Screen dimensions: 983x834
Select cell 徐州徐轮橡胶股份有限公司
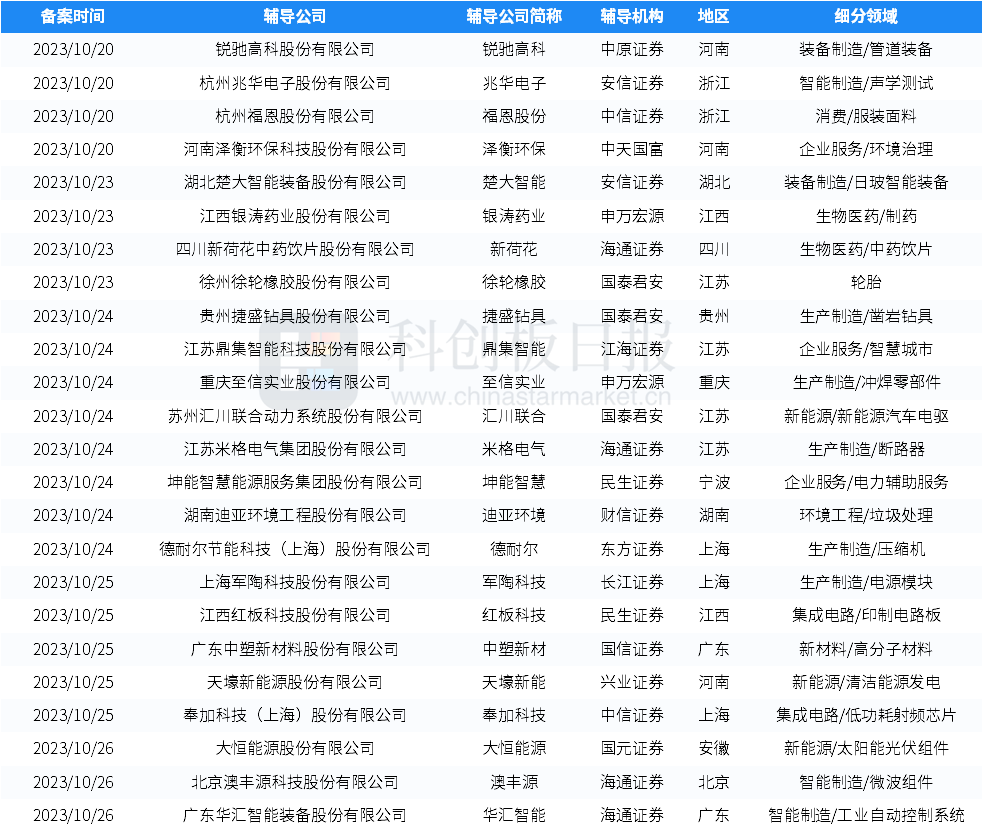point(295,282)
